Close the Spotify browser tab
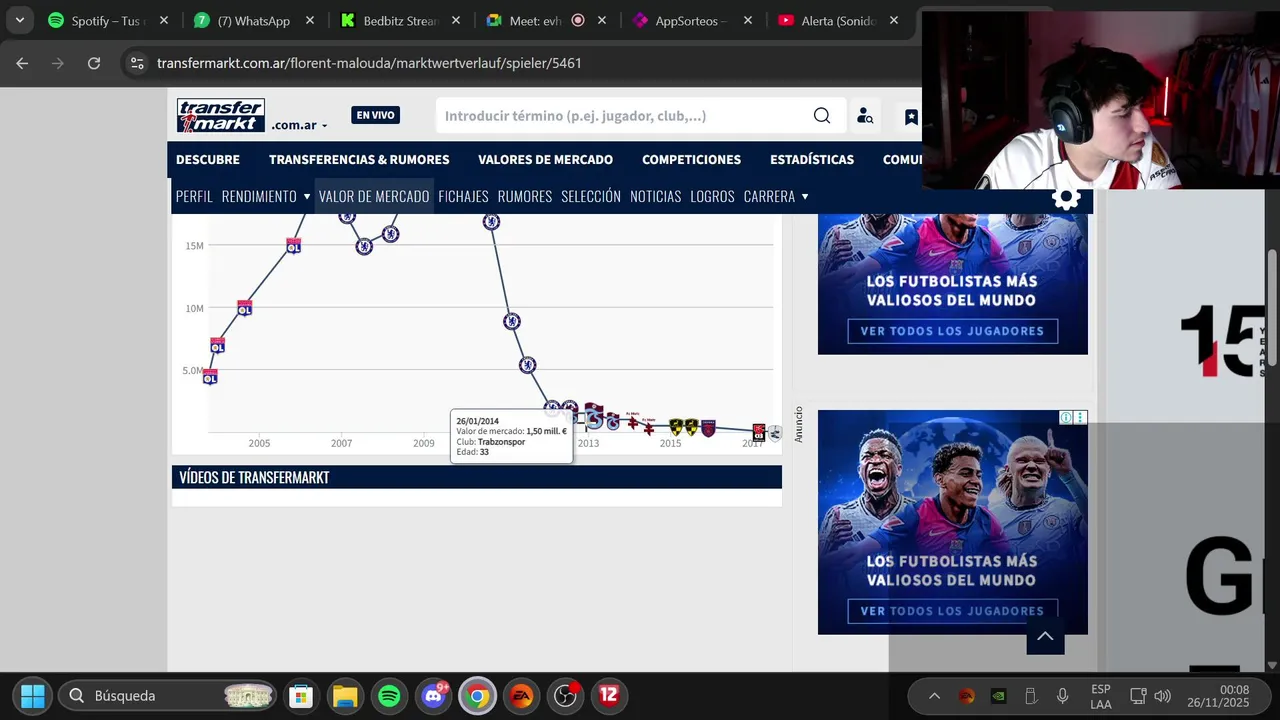 pyautogui.click(x=164, y=20)
